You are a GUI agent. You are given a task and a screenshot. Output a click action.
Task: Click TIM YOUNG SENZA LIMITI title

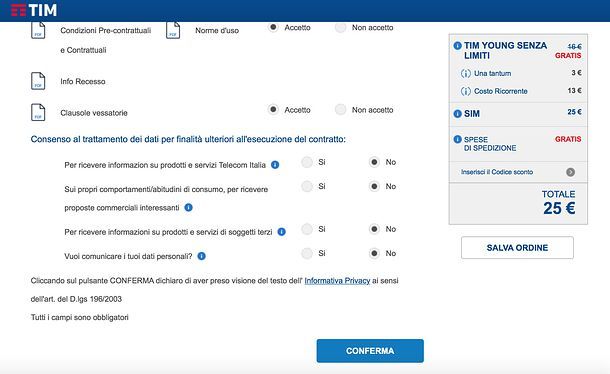pos(505,51)
